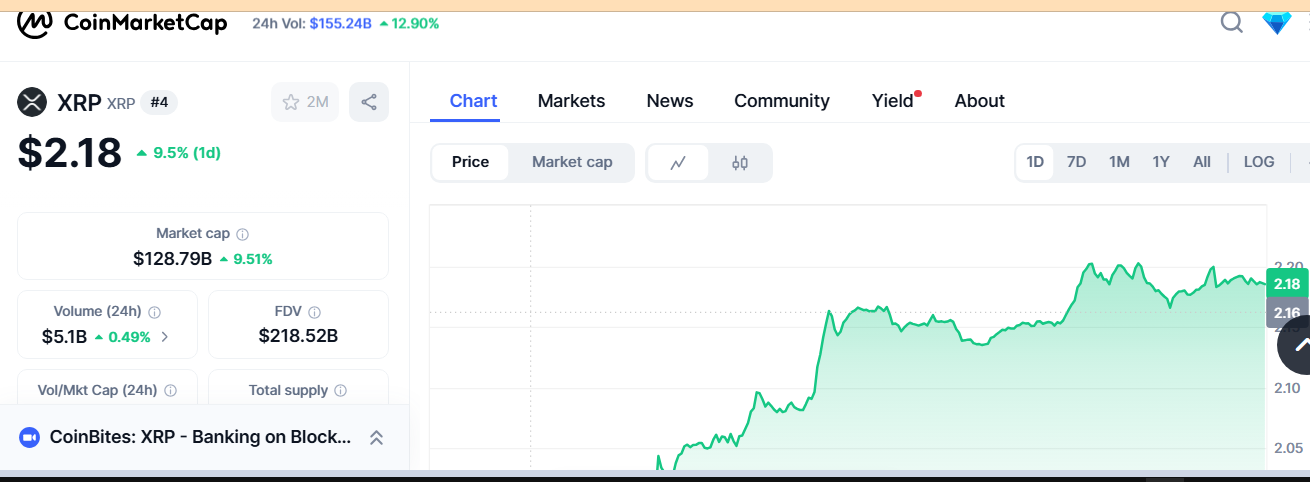Click the $218.52B FDV value
This screenshot has height=482, width=1310.
pos(298,336)
